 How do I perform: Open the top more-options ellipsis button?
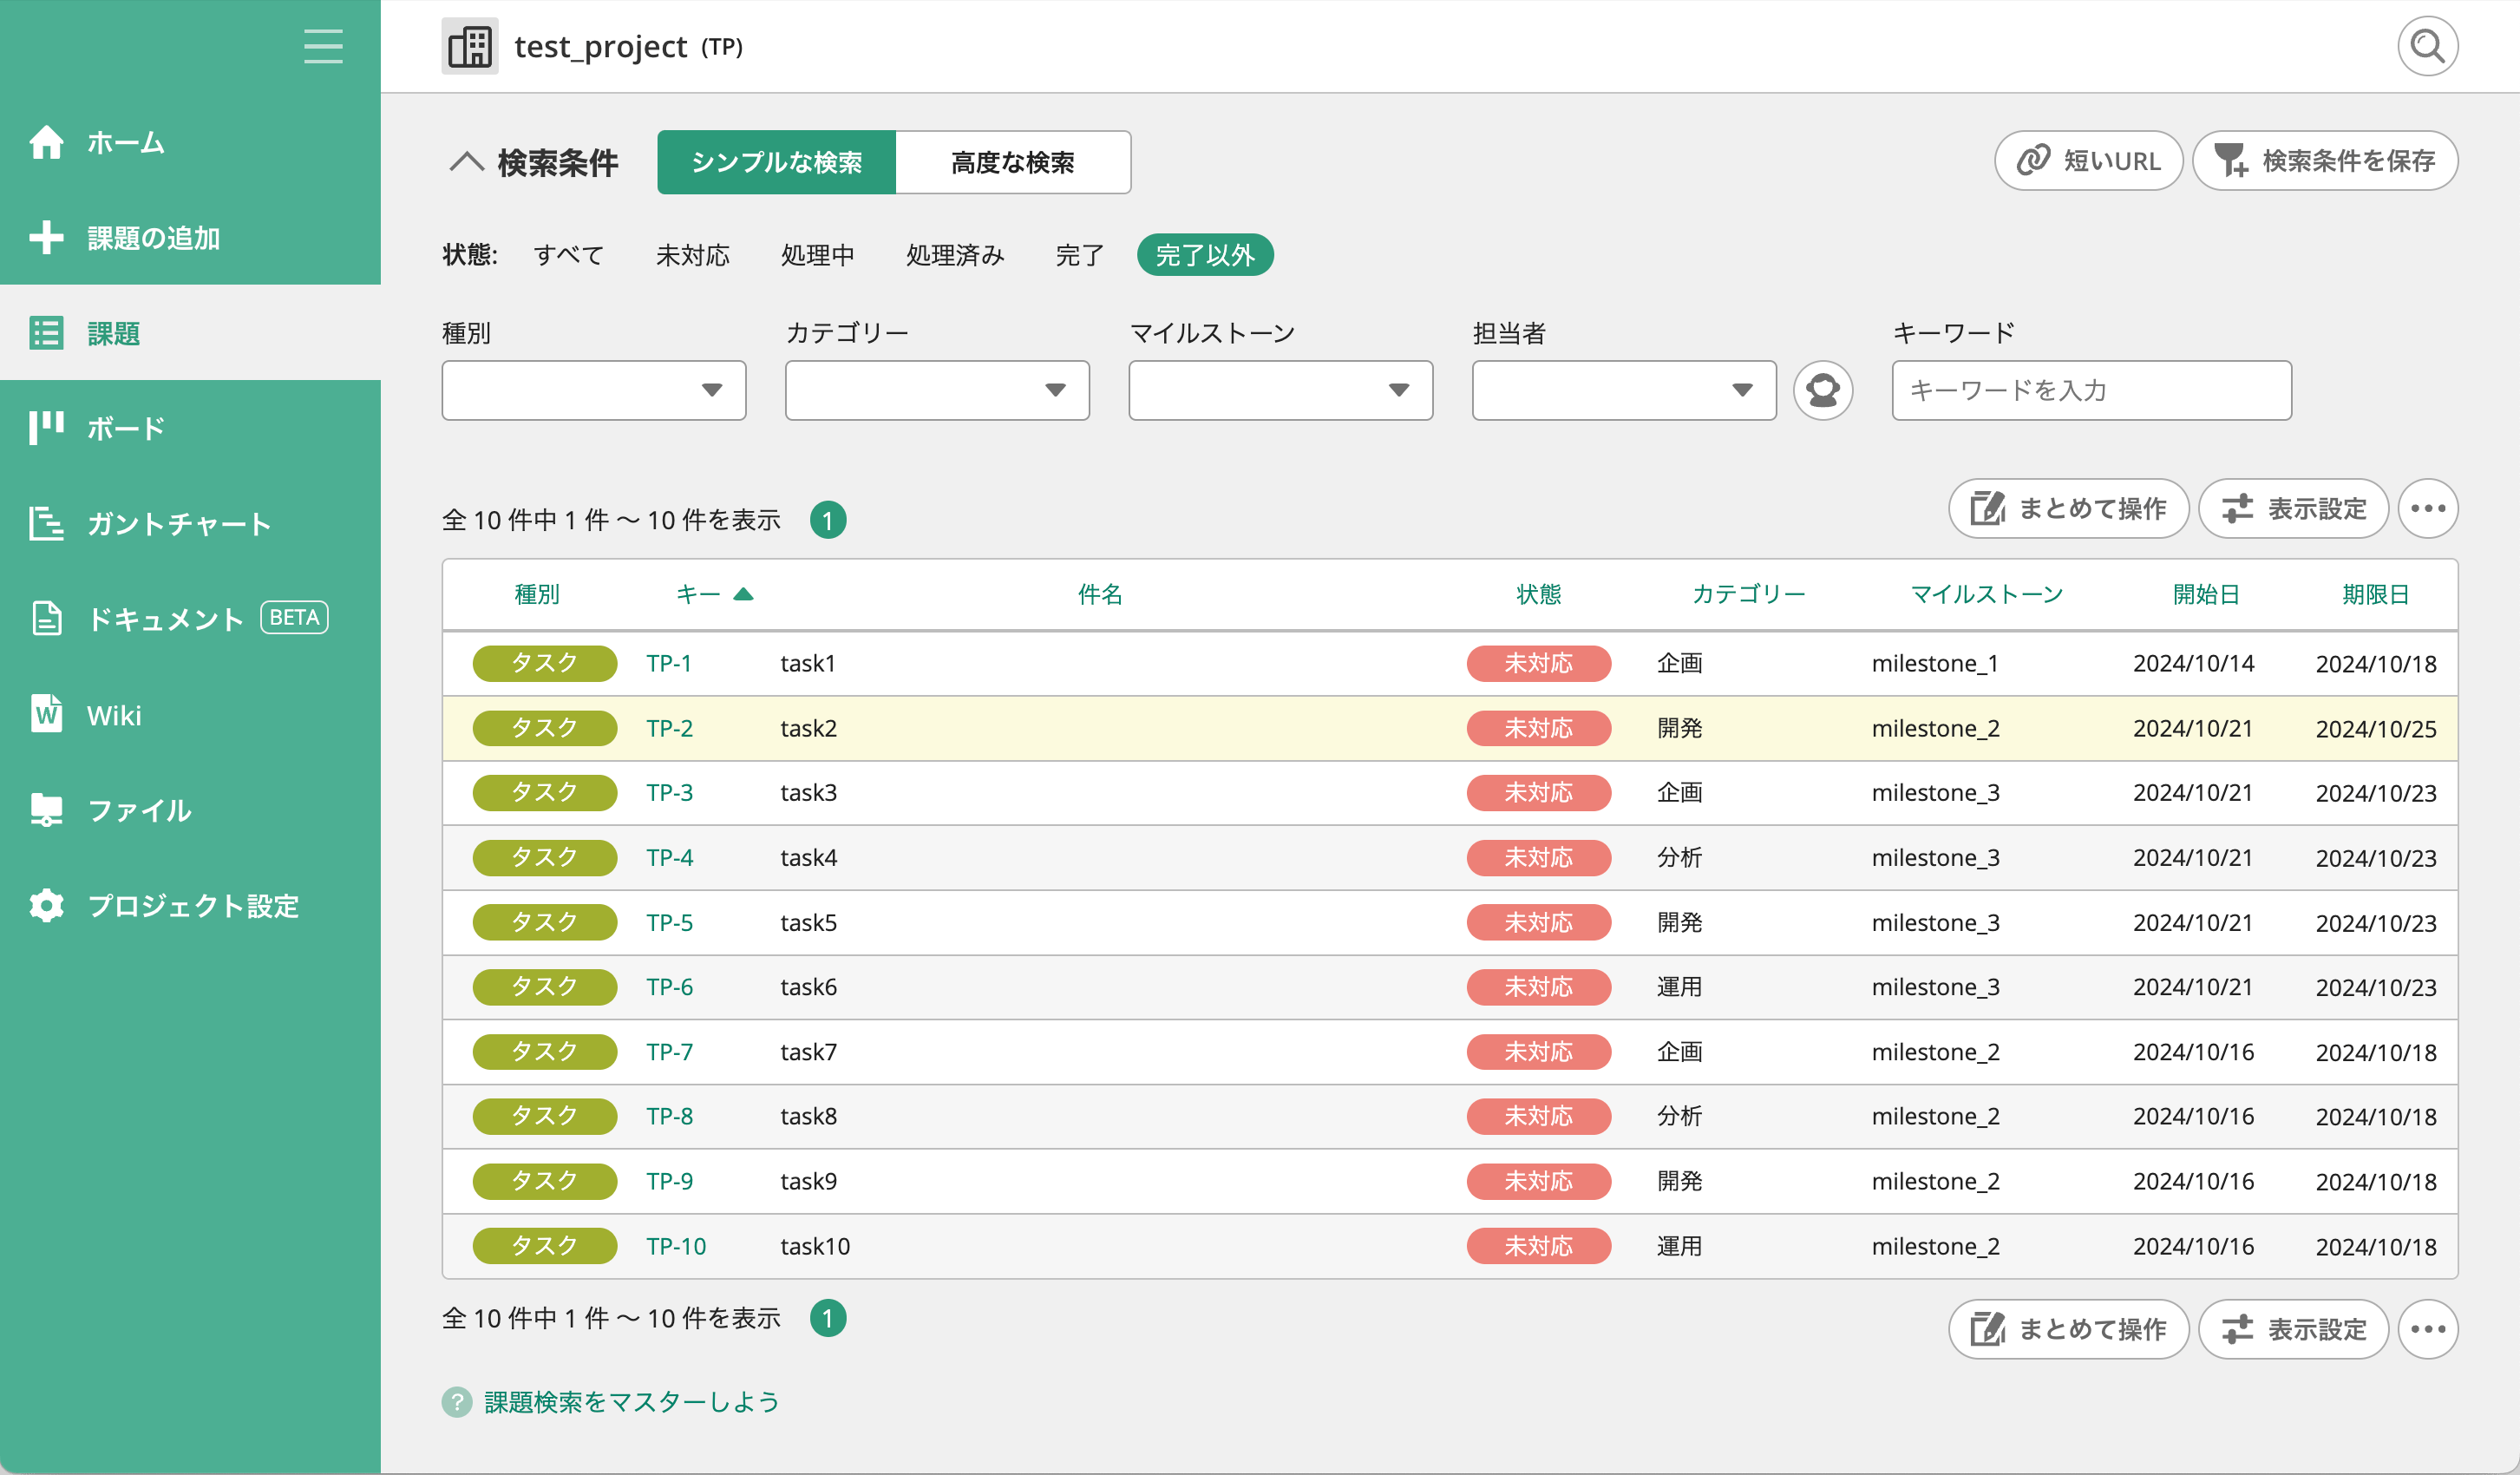pyautogui.click(x=2427, y=509)
